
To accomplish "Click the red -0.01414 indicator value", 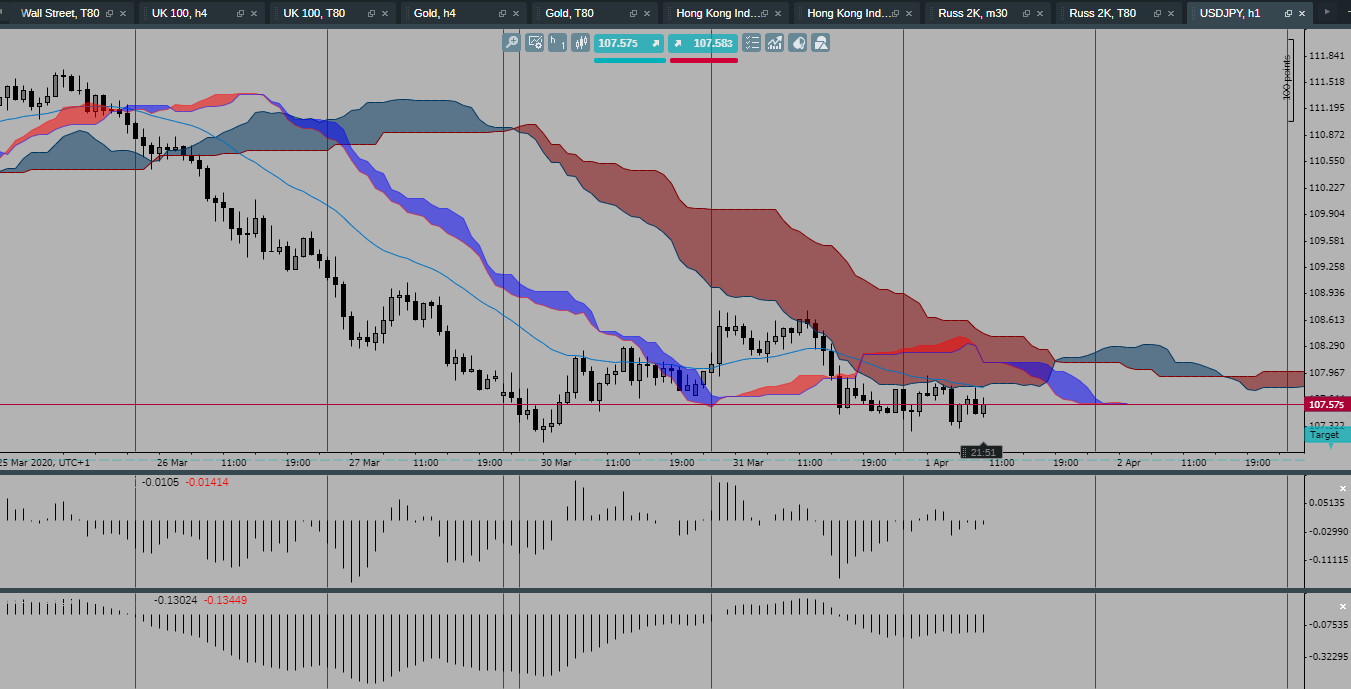I will tap(207, 482).
